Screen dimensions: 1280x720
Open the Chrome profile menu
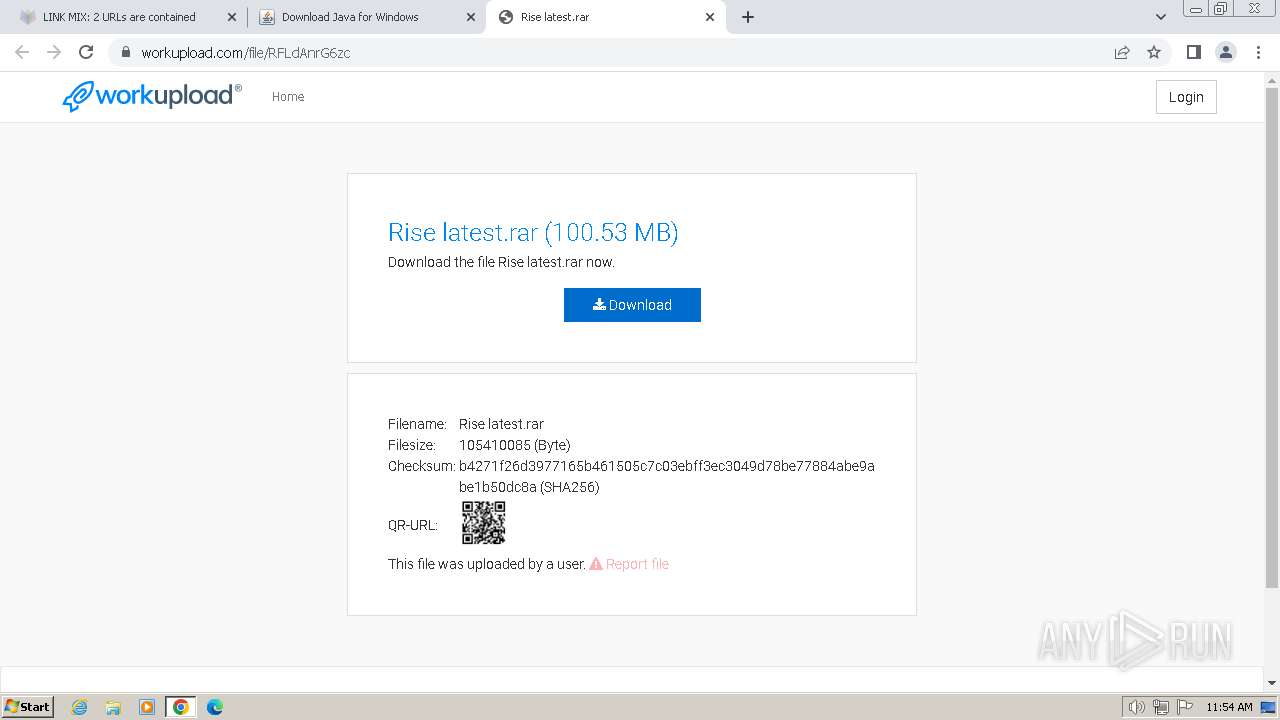point(1225,53)
